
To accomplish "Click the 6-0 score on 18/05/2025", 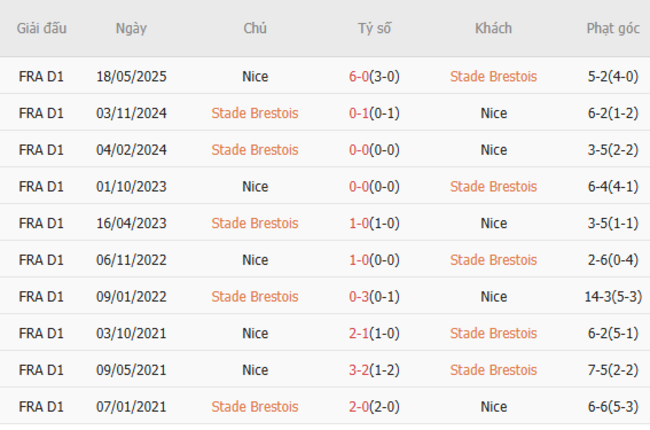I will coord(359,76).
